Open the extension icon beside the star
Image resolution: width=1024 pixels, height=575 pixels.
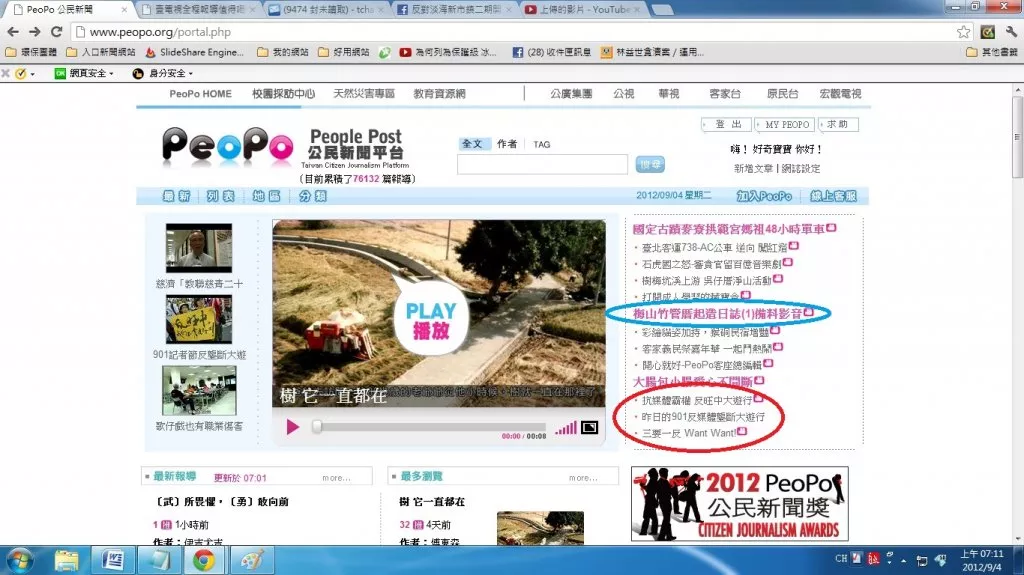(x=987, y=32)
